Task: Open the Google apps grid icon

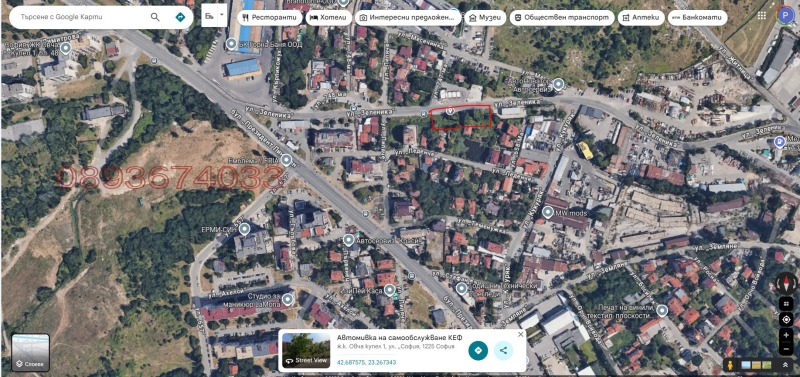Action: (x=762, y=16)
